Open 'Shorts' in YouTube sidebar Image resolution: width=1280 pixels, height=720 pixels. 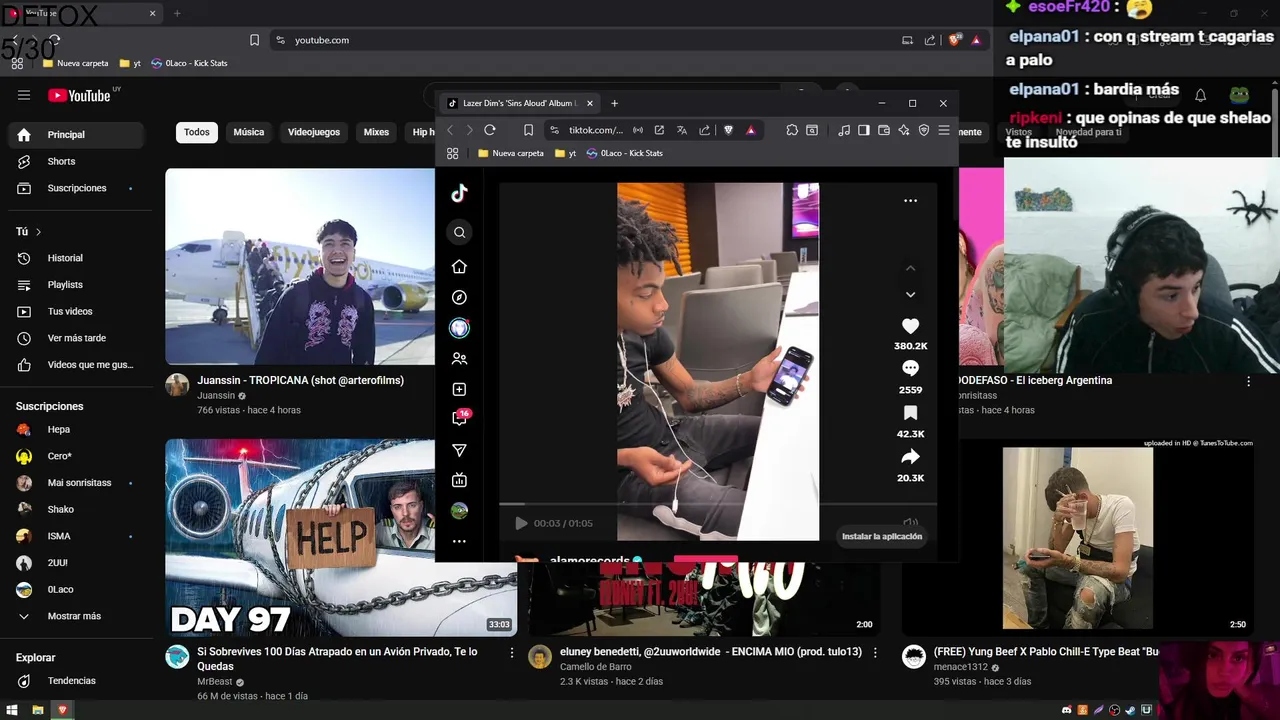coord(75,161)
